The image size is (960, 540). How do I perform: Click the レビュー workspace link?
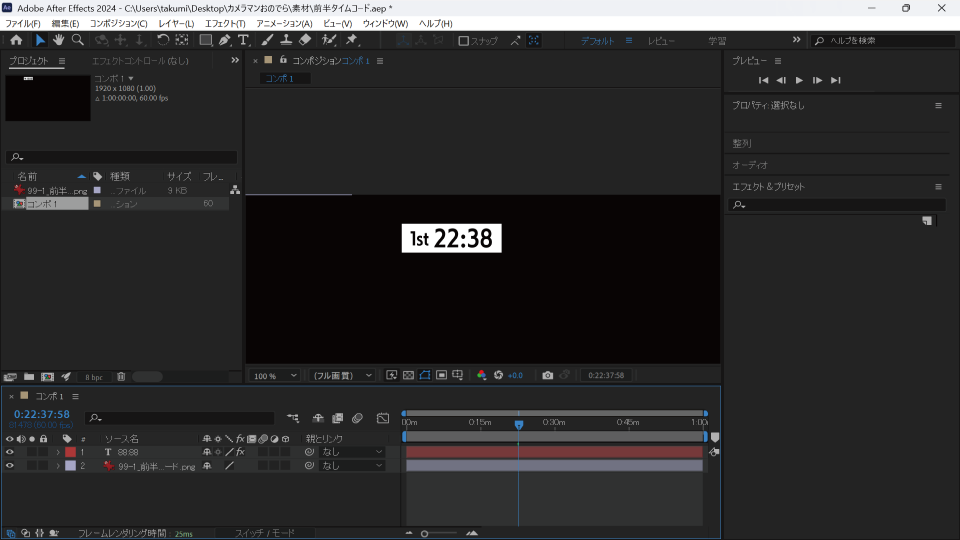point(661,41)
